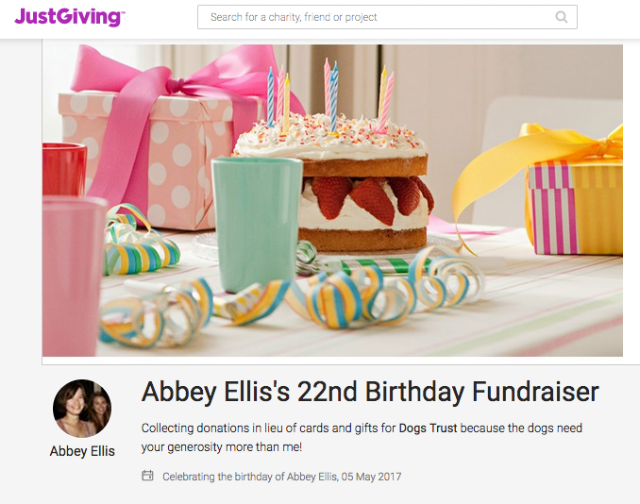Click the search magnifier icon

pos(562,17)
